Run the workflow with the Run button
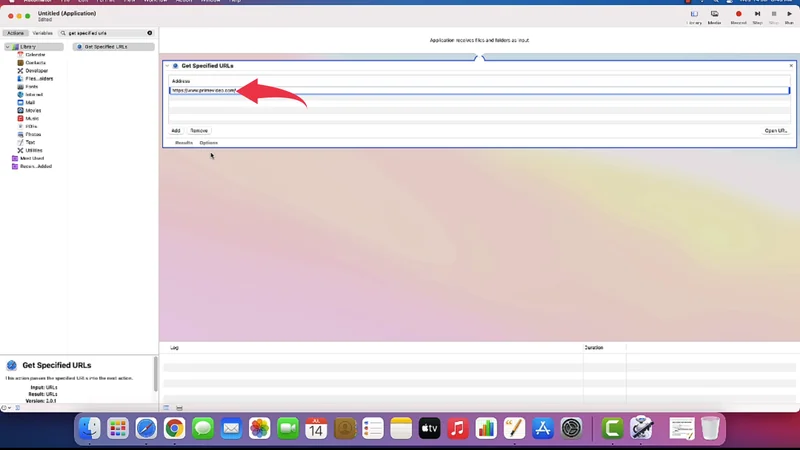Screen dimensions: 800x450 point(790,15)
